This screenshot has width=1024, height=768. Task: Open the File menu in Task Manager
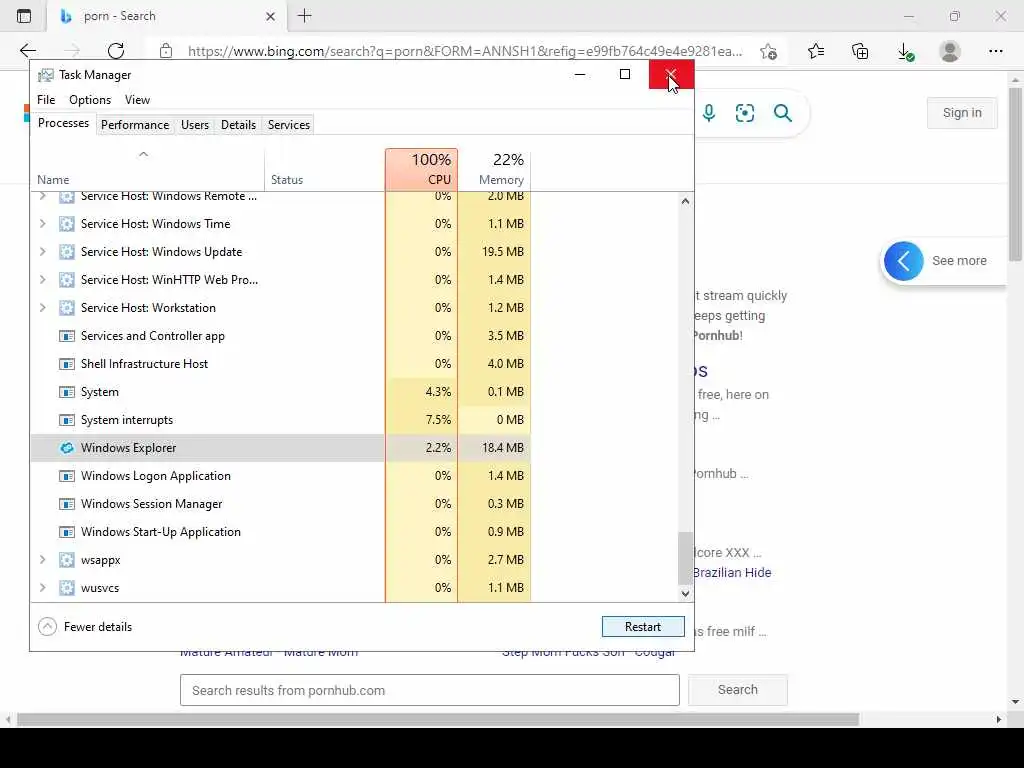pyautogui.click(x=46, y=100)
